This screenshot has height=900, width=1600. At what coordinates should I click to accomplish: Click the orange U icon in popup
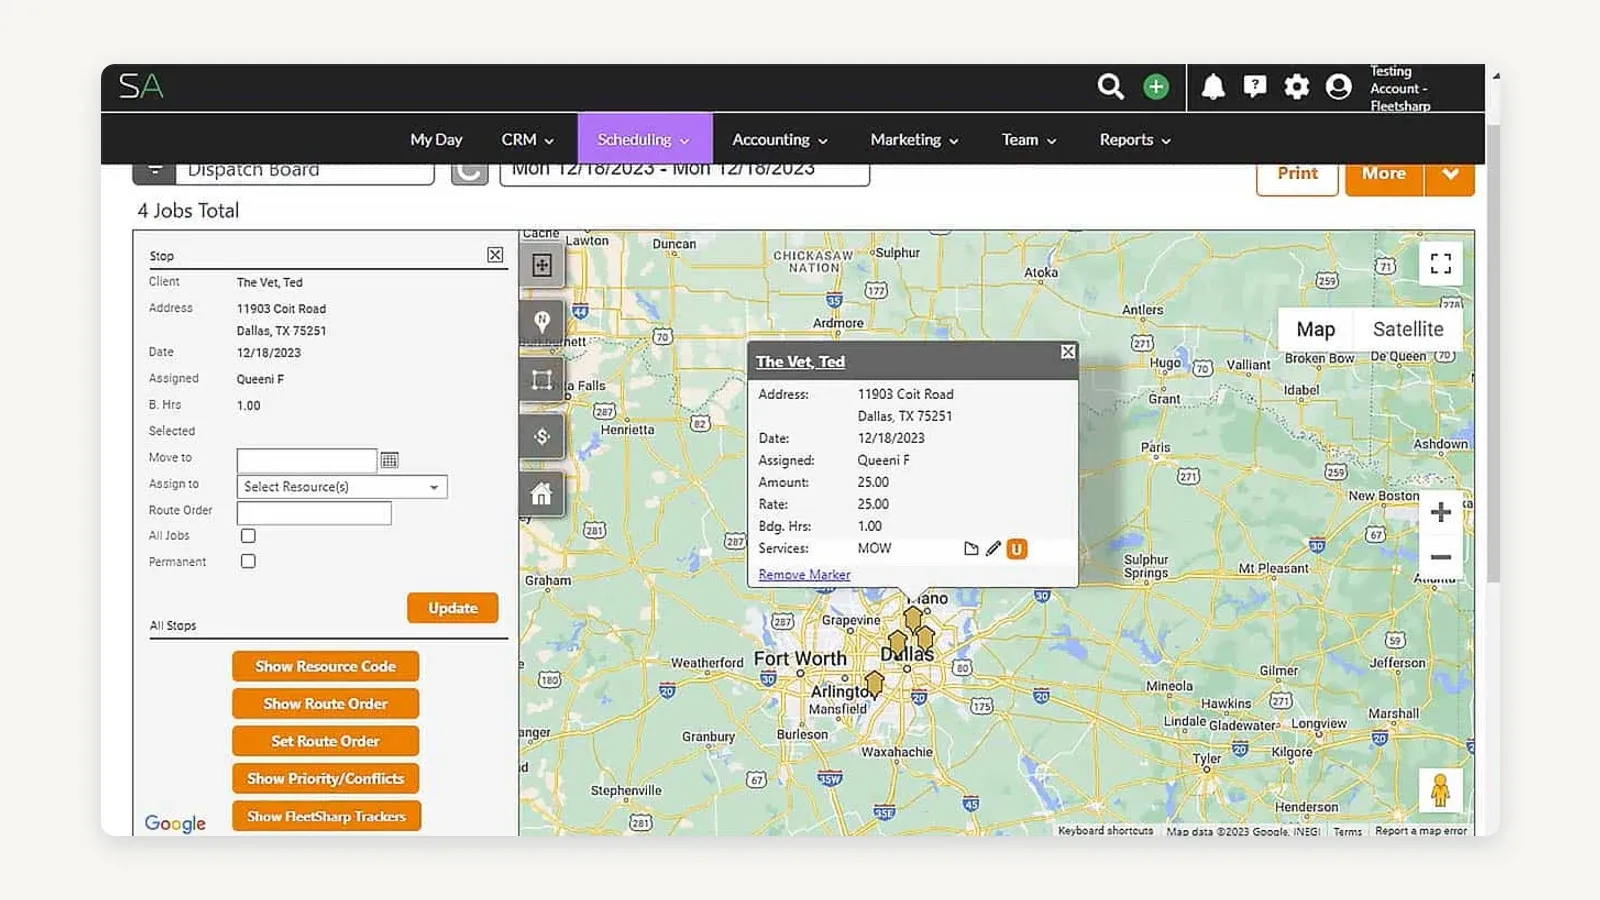point(1017,549)
